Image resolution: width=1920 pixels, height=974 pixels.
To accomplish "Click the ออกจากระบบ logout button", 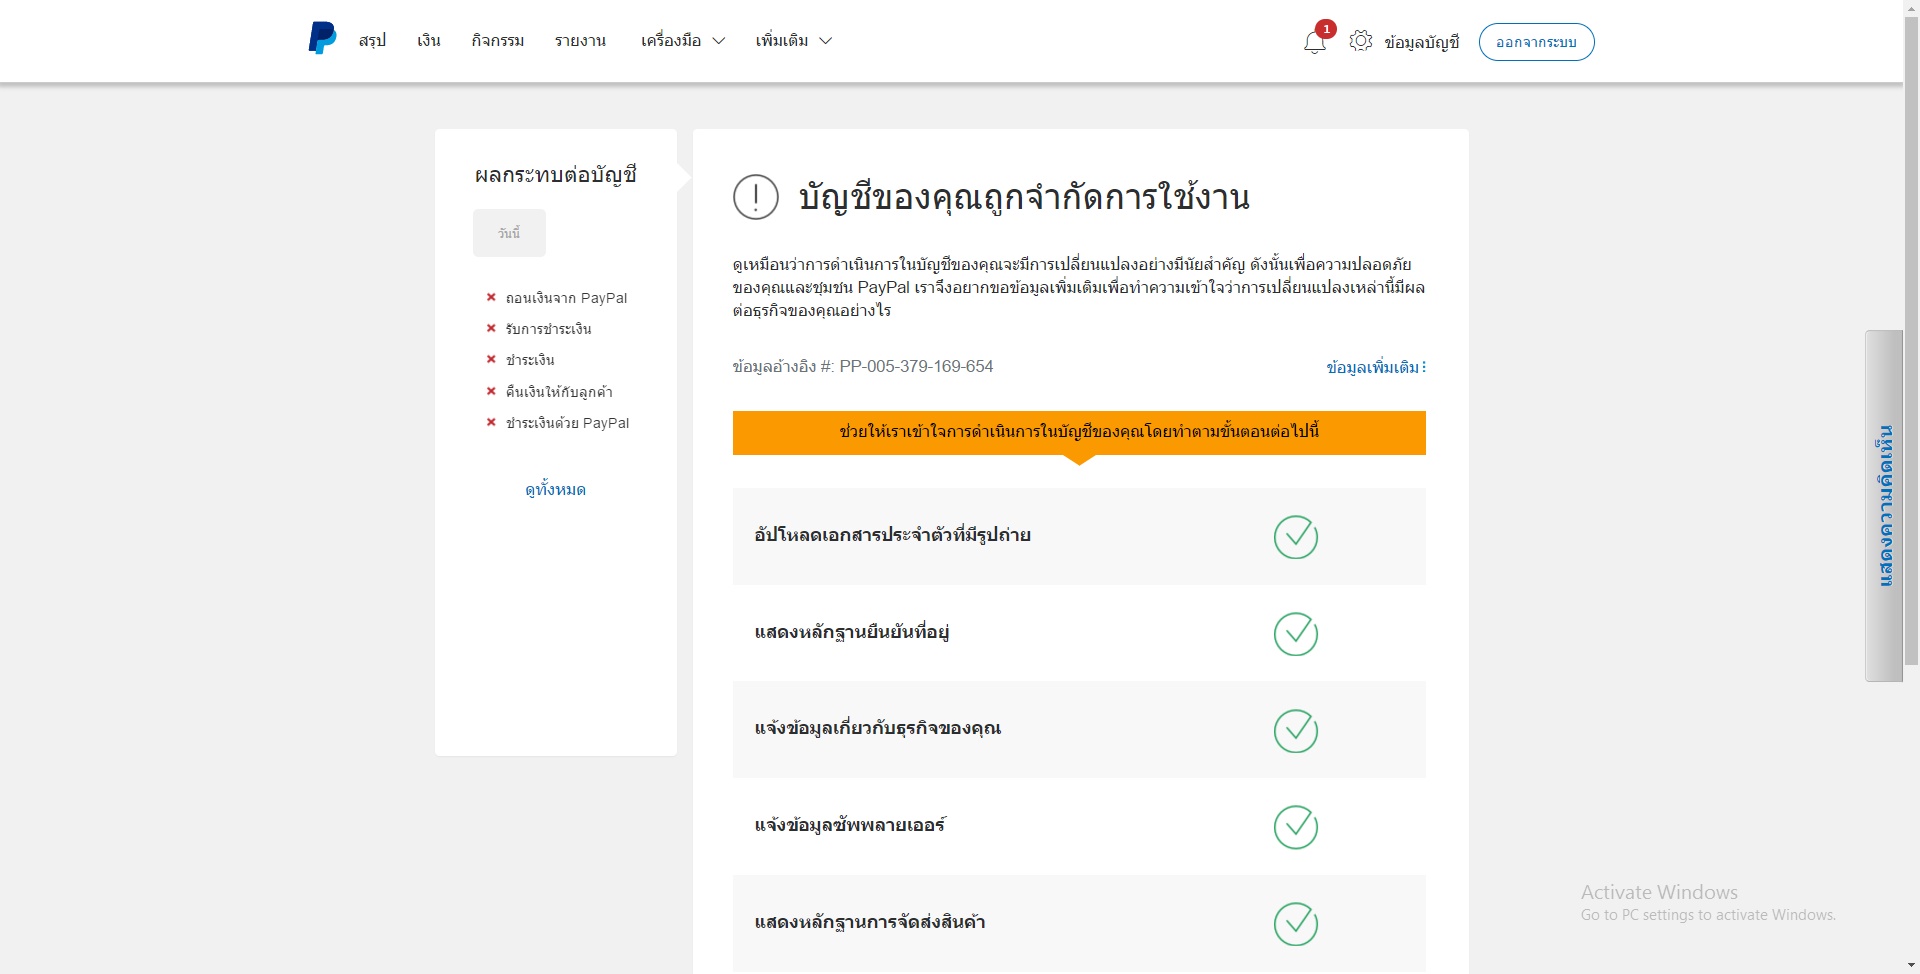I will (x=1536, y=42).
